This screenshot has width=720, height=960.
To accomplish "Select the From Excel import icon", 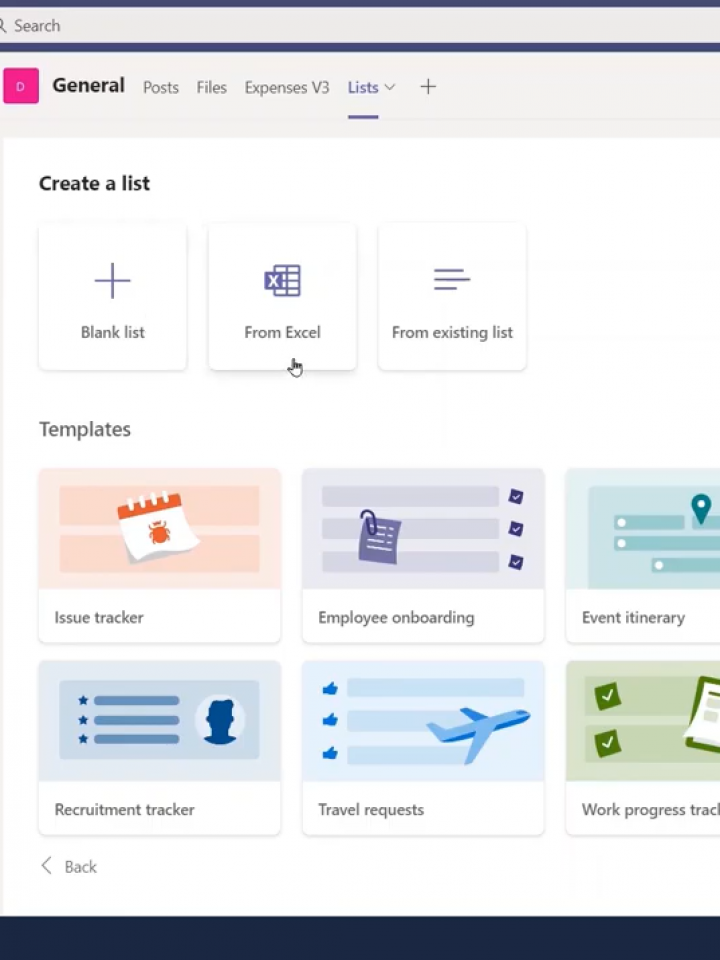I will (282, 281).
